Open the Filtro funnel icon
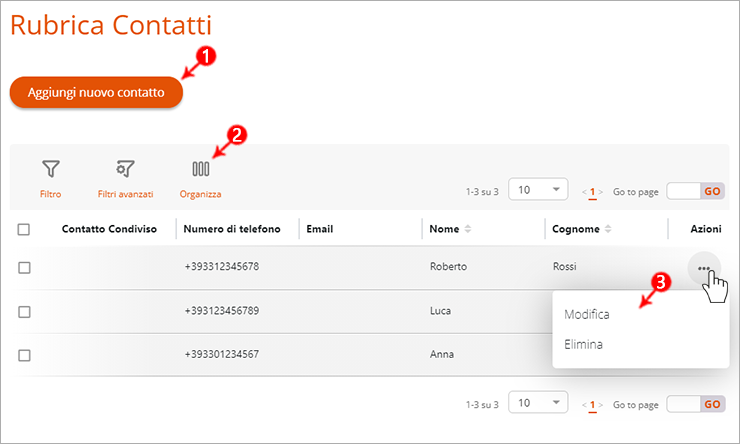The height and width of the screenshot is (444, 740). (50, 169)
